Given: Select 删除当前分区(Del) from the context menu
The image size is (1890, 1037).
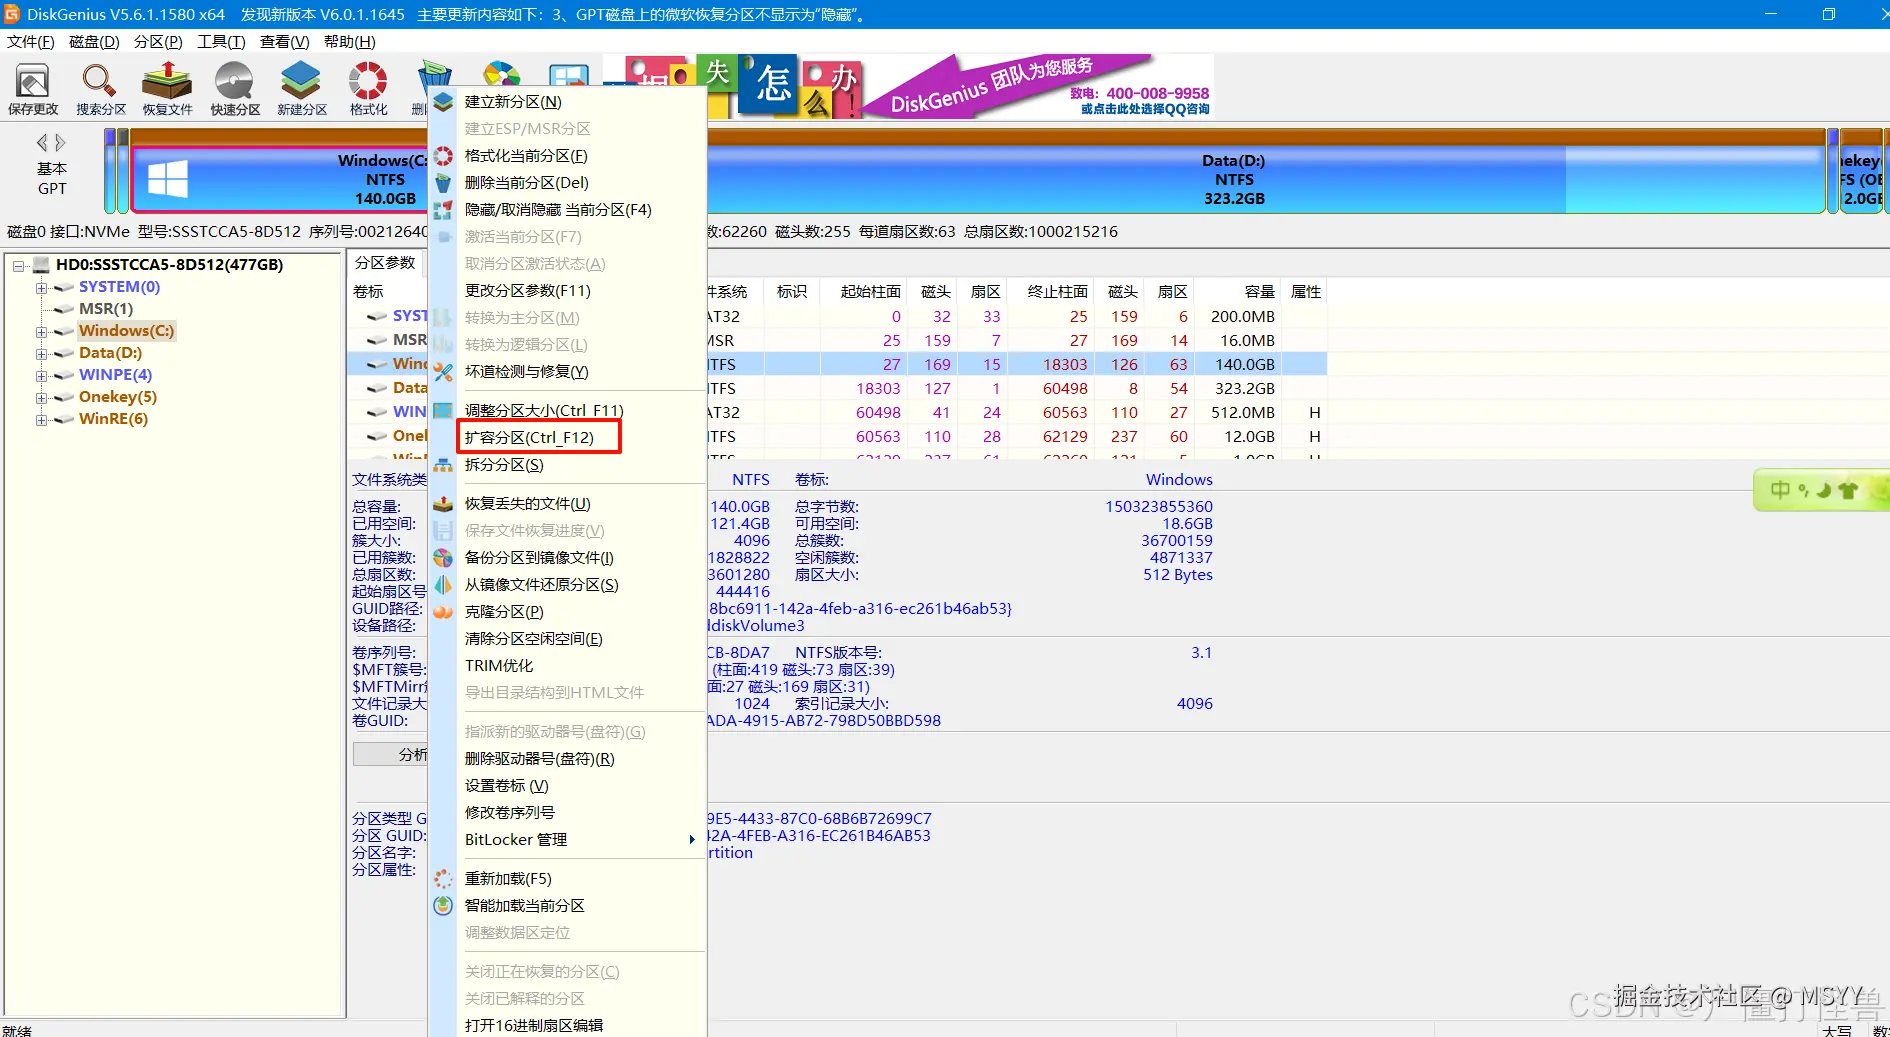Looking at the screenshot, I should coord(527,183).
